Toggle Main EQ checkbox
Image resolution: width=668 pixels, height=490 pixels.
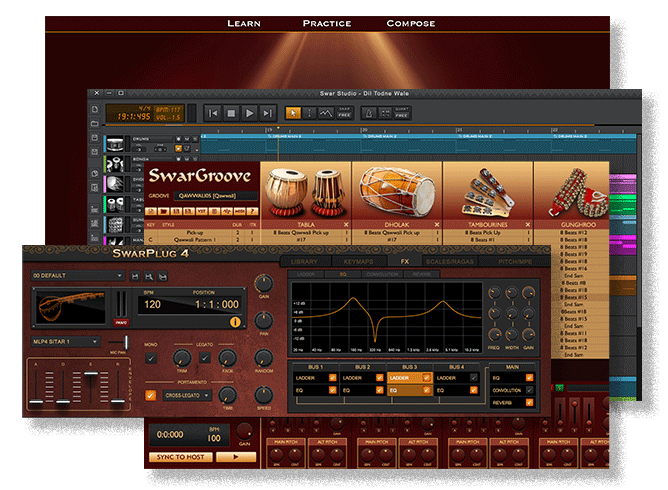tap(529, 378)
